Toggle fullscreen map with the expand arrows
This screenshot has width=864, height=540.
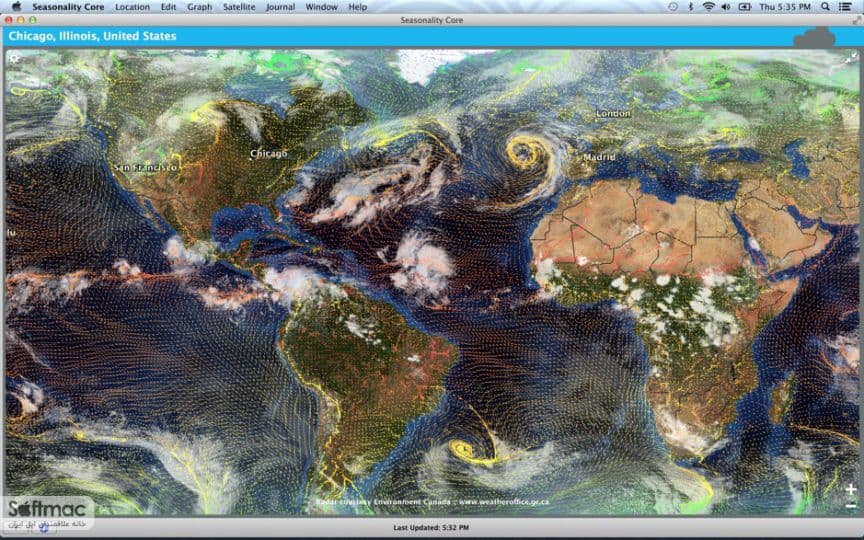(x=851, y=57)
